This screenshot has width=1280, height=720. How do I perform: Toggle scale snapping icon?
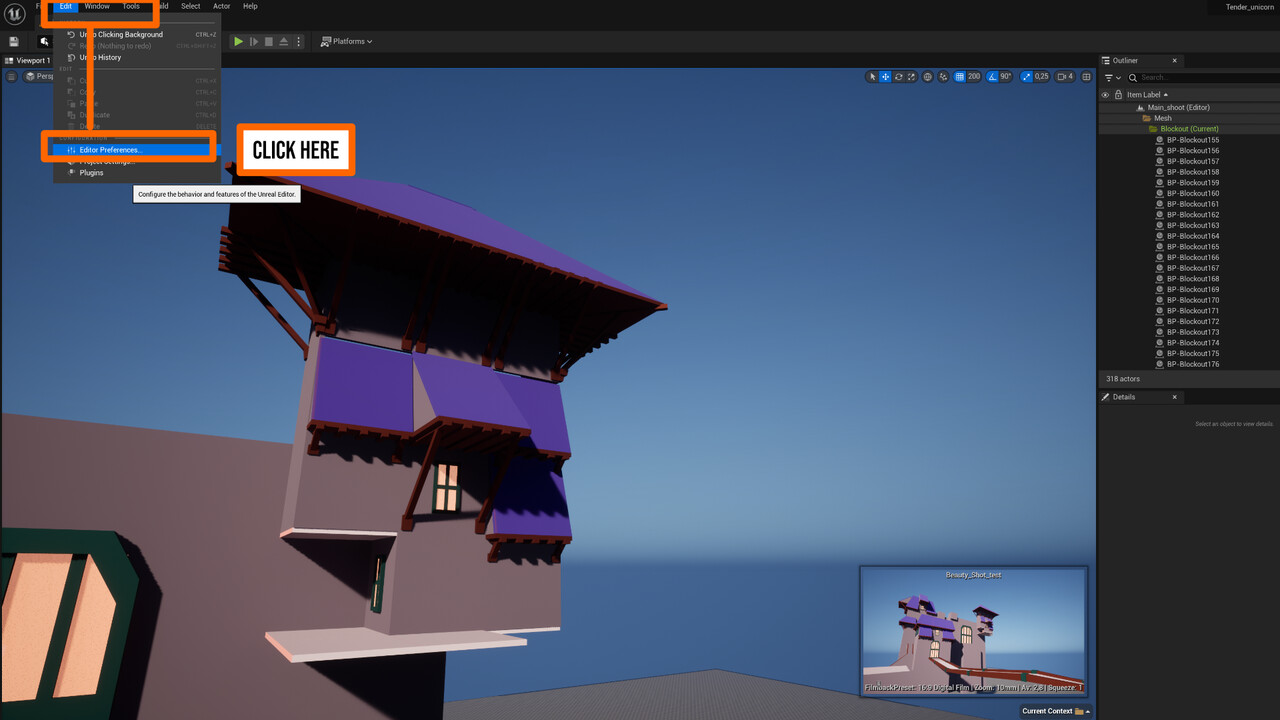[x=1026, y=77]
